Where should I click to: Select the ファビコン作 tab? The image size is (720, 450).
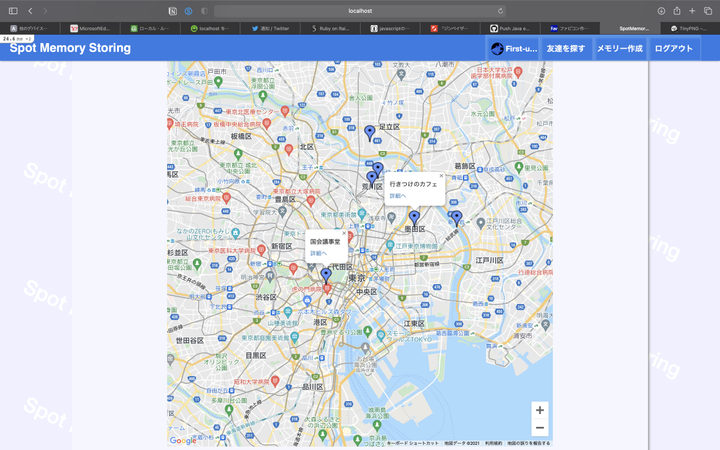(x=570, y=28)
